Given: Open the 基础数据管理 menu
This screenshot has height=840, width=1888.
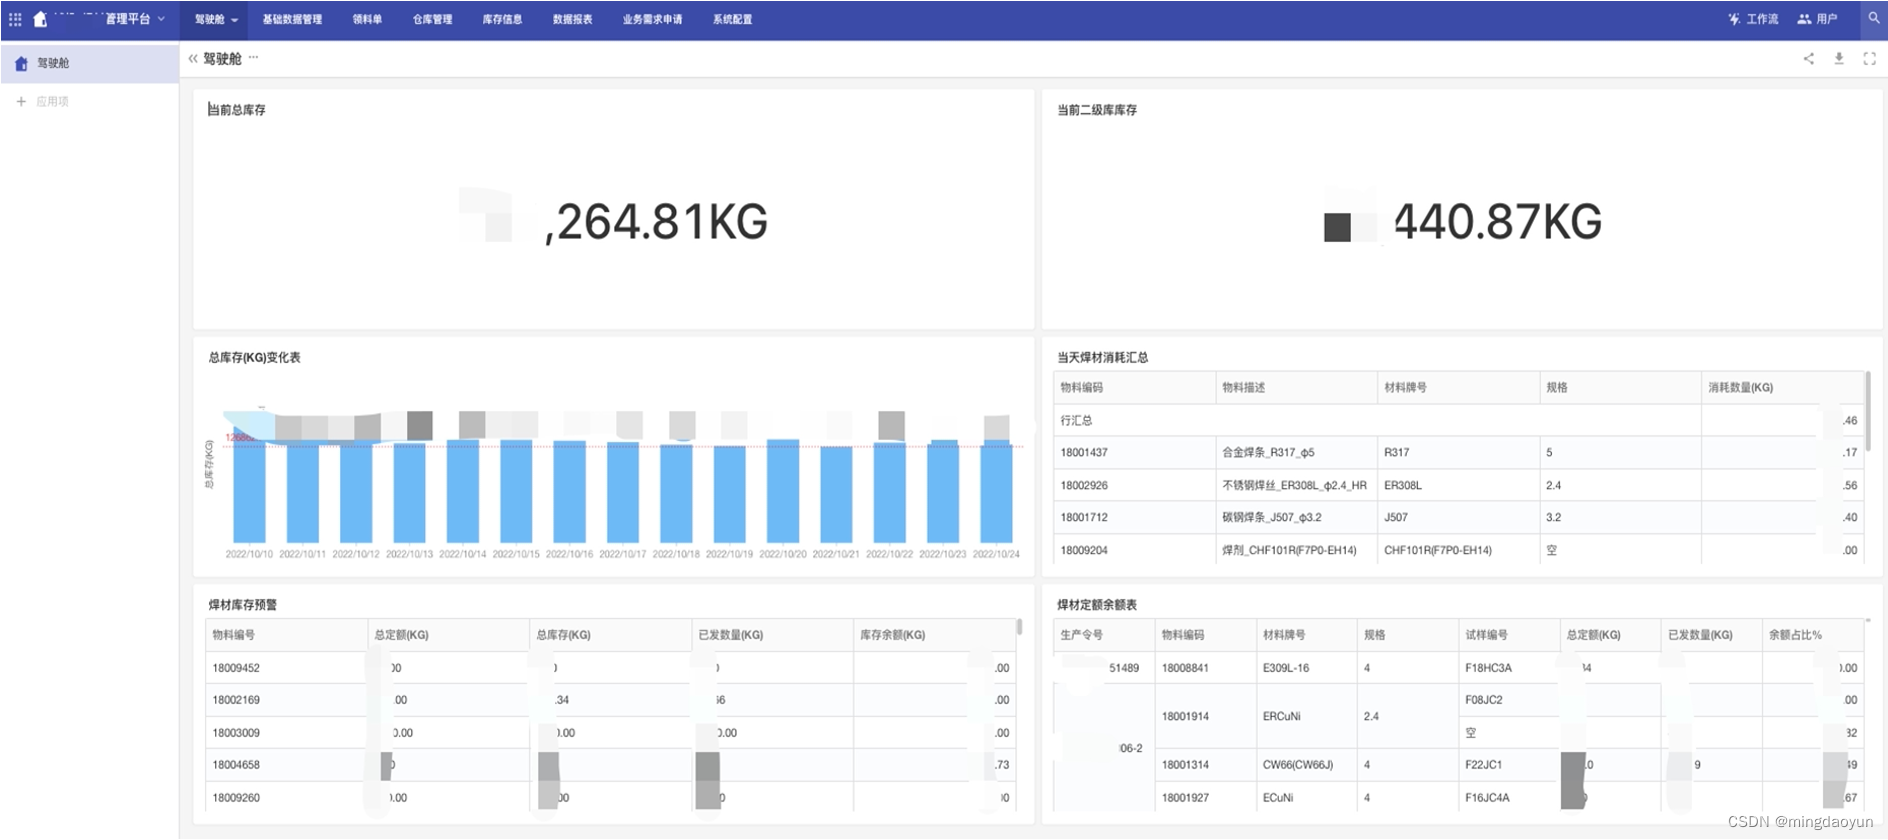Looking at the screenshot, I should (x=292, y=20).
